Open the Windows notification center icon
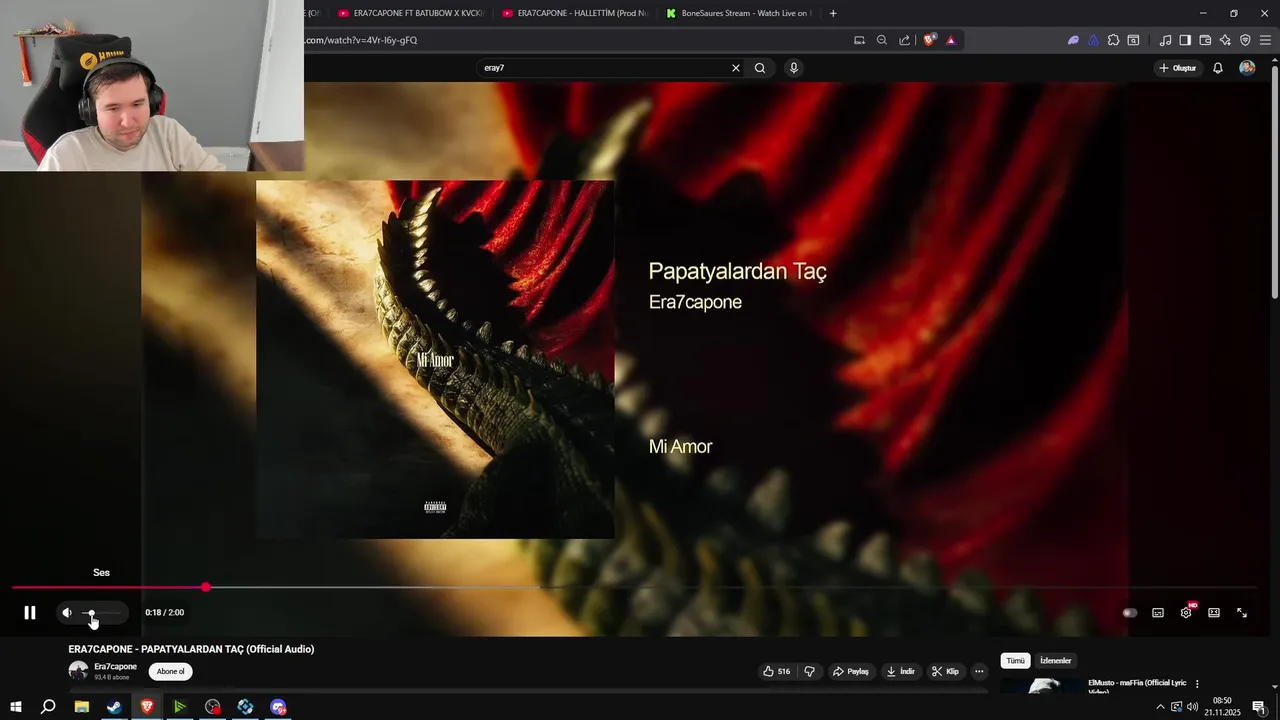 1259,707
